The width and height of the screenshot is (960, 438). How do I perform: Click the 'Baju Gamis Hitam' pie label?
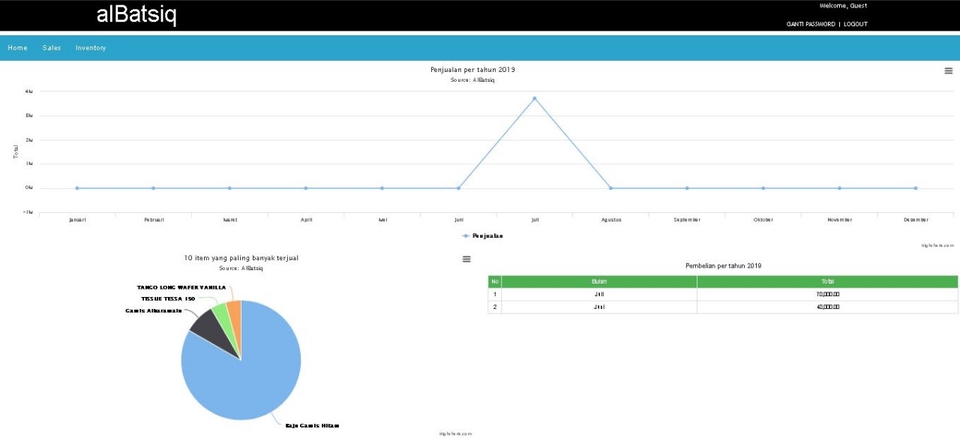pos(312,426)
